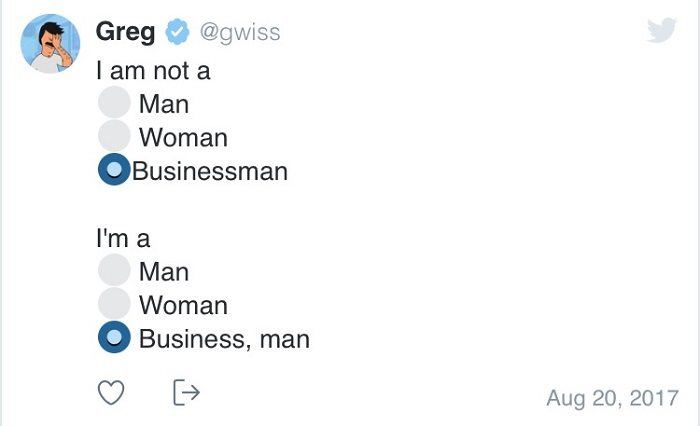Click the 'Businessman' option text
This screenshot has width=700, height=426.
coord(210,171)
